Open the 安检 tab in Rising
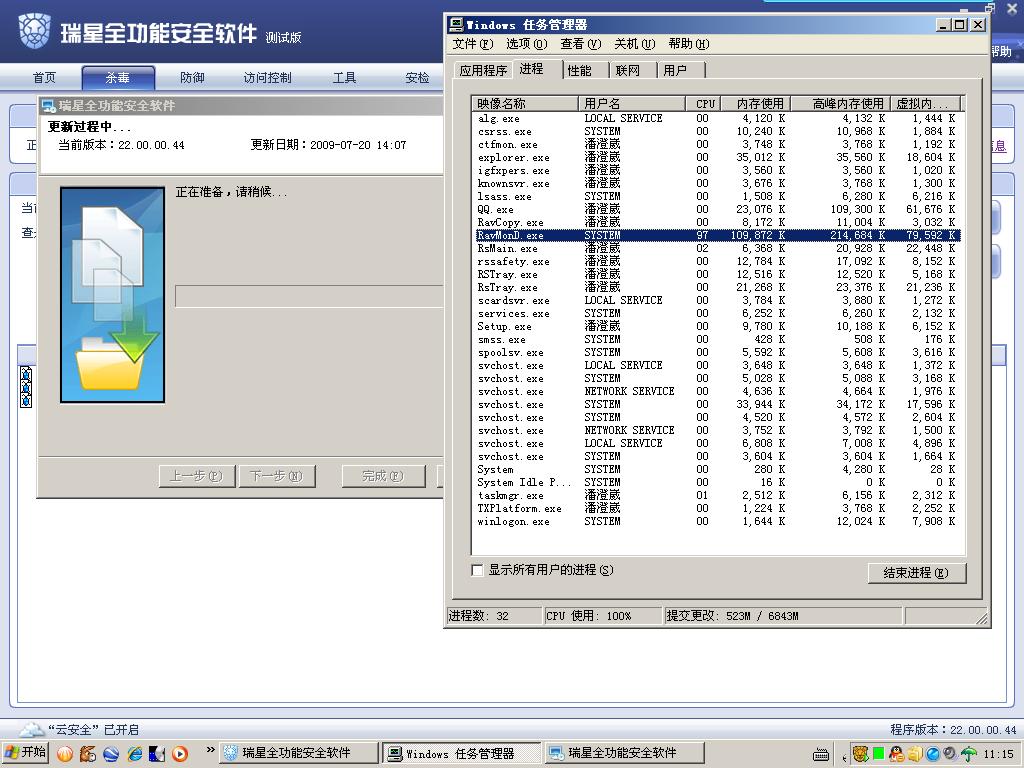This screenshot has width=1024, height=768. point(417,78)
